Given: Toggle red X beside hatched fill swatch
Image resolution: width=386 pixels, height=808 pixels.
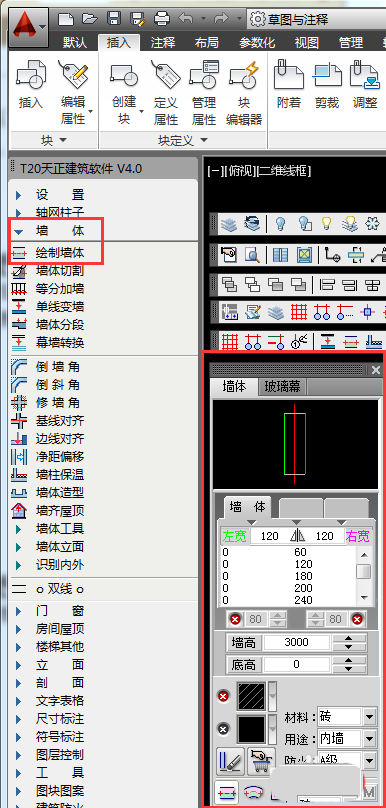Looking at the screenshot, I should click(223, 697).
